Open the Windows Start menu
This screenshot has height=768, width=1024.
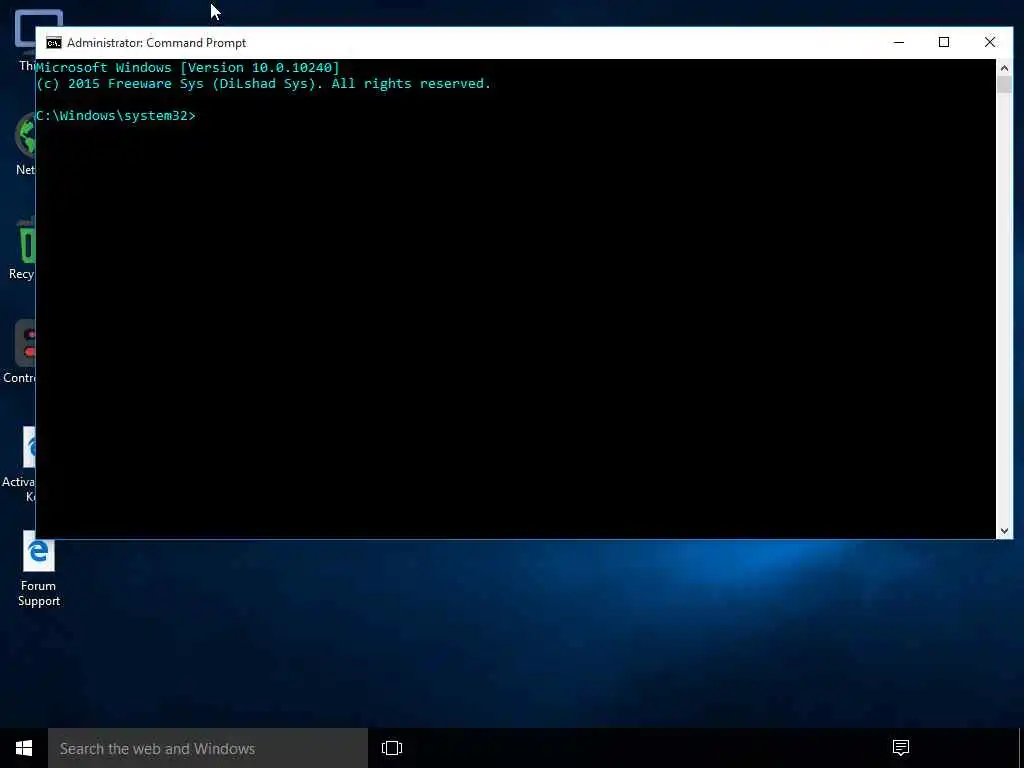point(24,748)
